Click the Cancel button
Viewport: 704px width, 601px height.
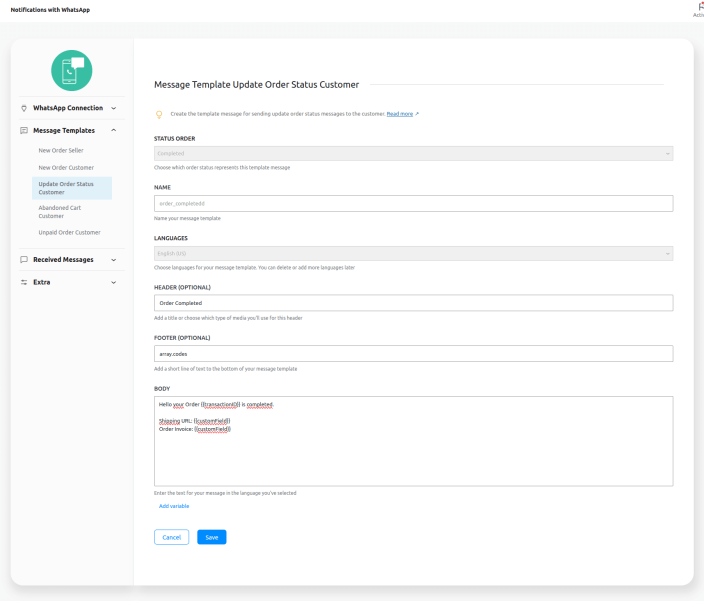coord(171,537)
